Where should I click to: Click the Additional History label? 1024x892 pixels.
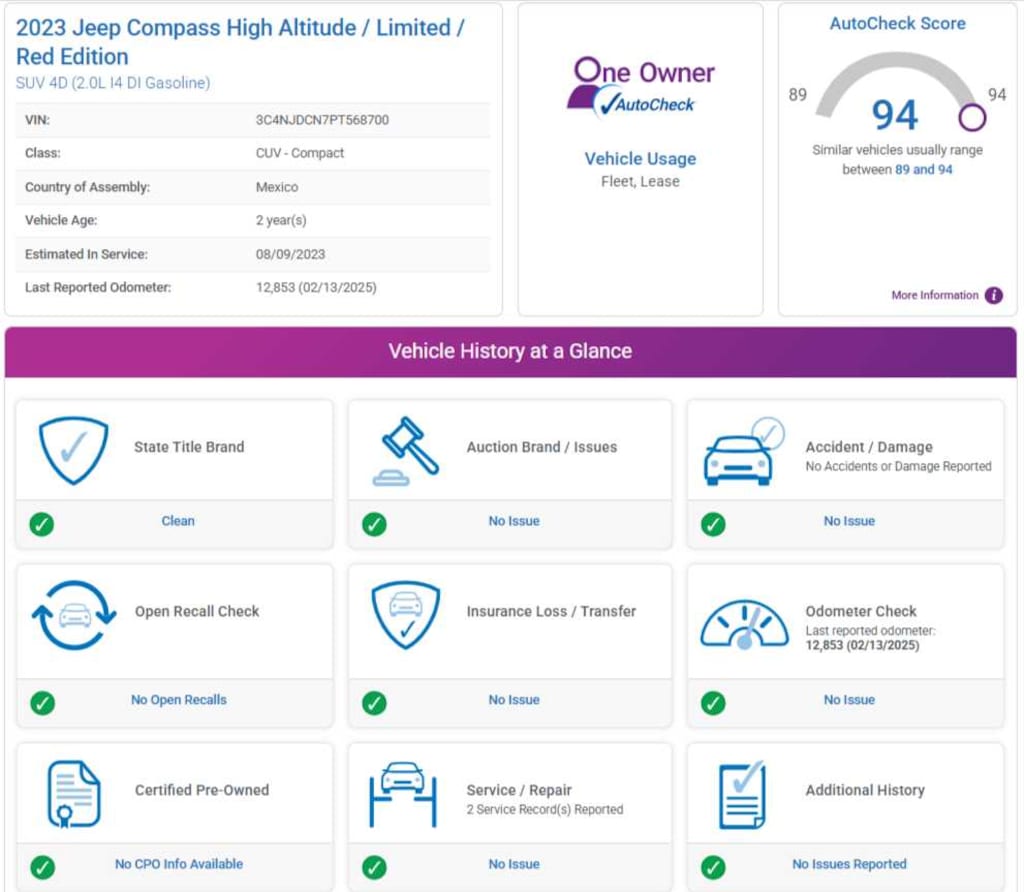[x=865, y=790]
